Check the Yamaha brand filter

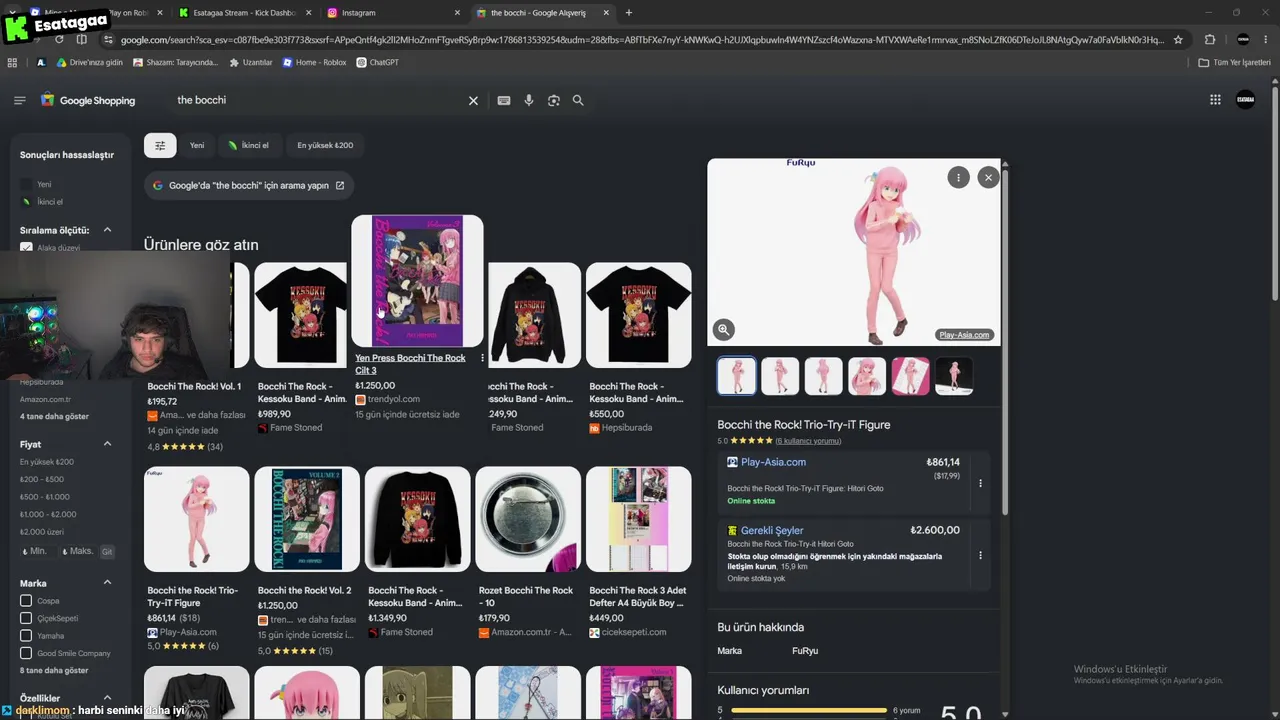click(26, 636)
